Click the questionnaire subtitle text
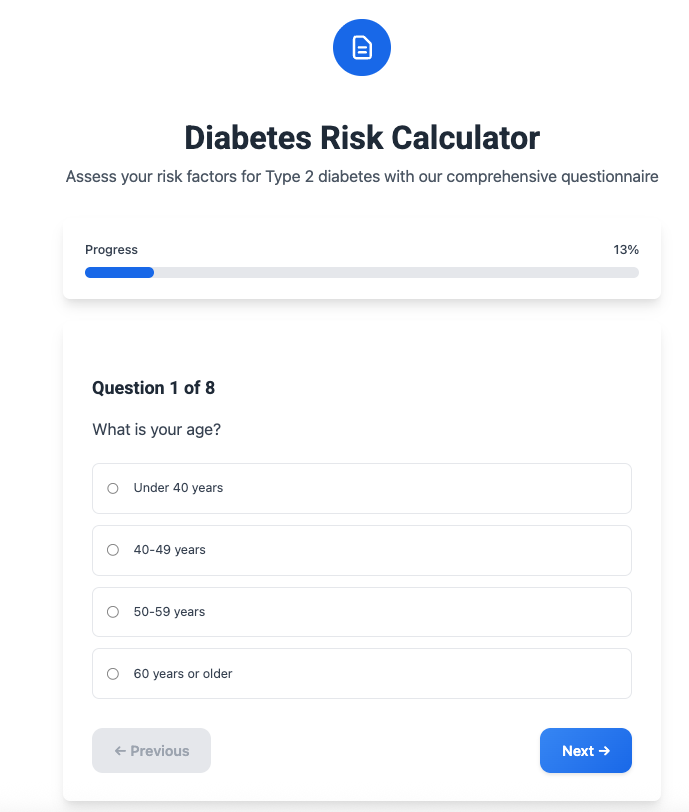Viewport: 689px width, 812px height. pyautogui.click(x=361, y=176)
